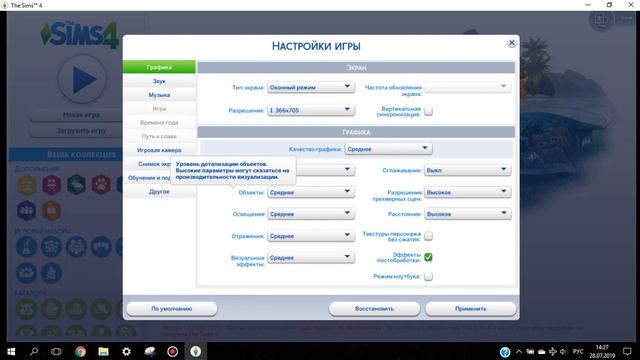Click the Sims 4 logo
This screenshot has height=360, width=640.
(80, 34)
